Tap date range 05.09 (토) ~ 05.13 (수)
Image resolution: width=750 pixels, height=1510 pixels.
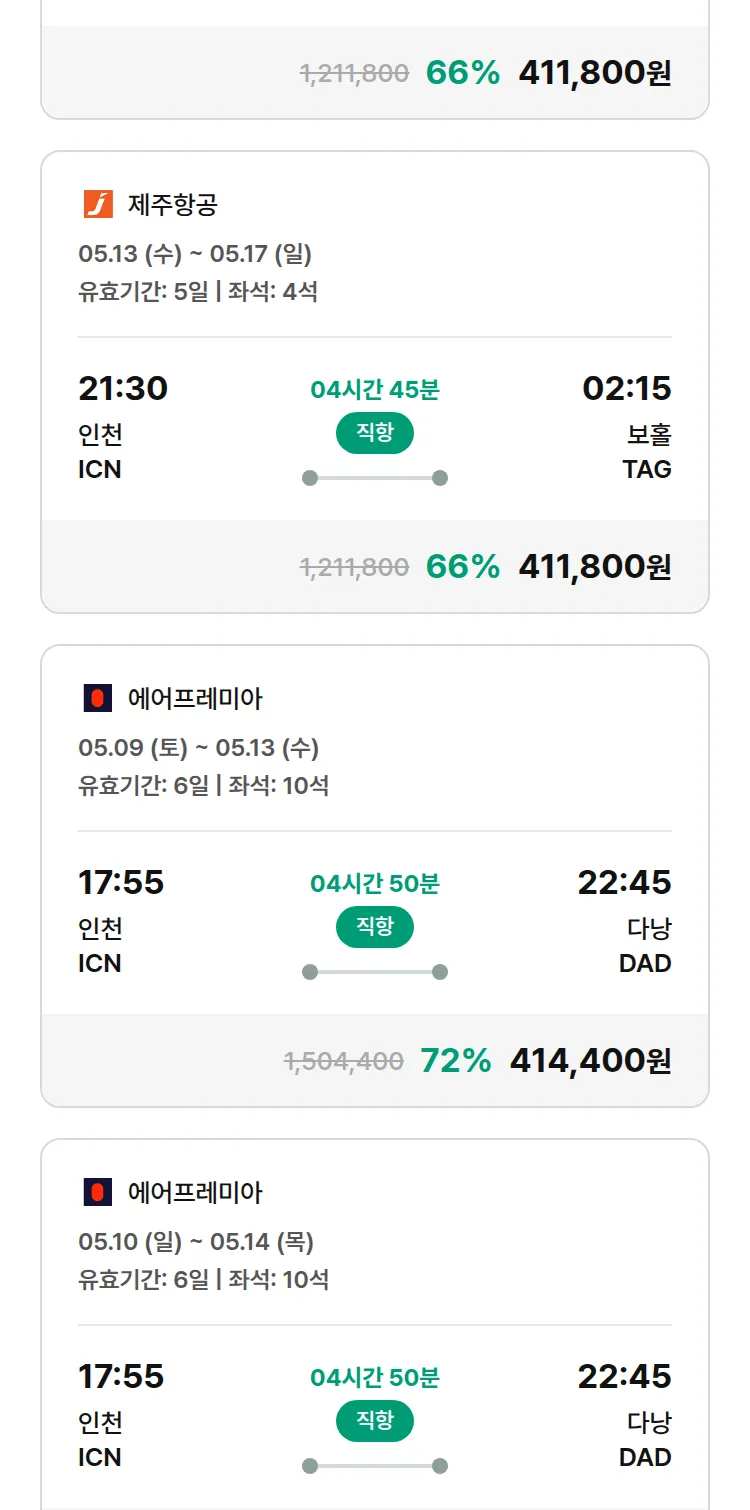pos(198,748)
